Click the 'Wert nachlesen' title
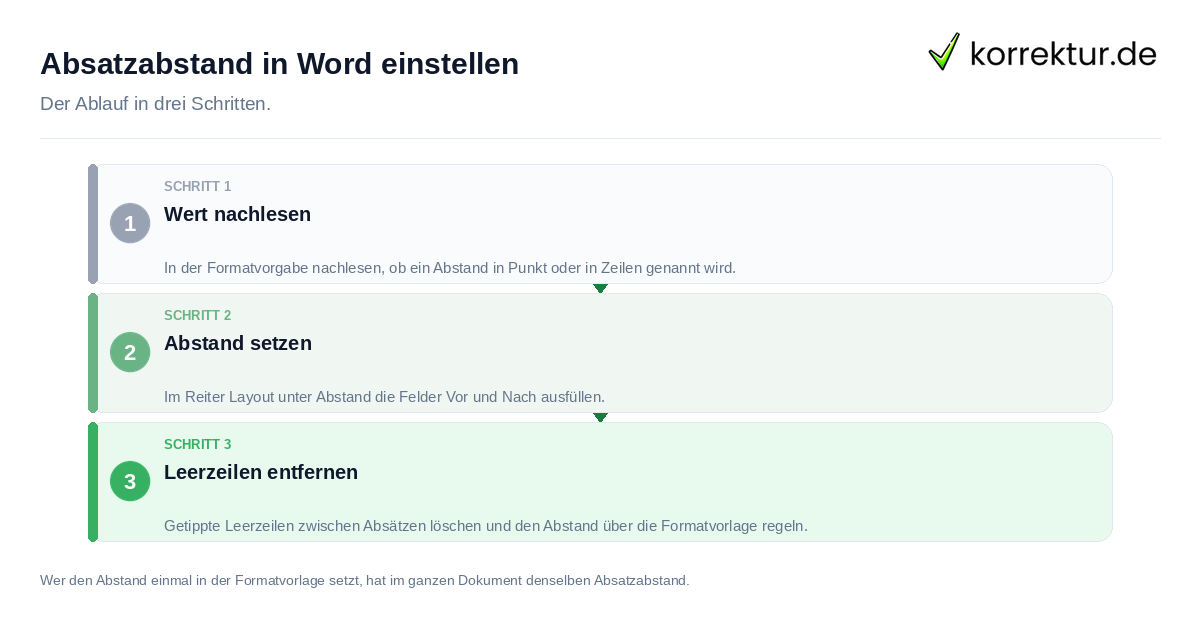Image resolution: width=1200 pixels, height=630 pixels. click(x=237, y=214)
